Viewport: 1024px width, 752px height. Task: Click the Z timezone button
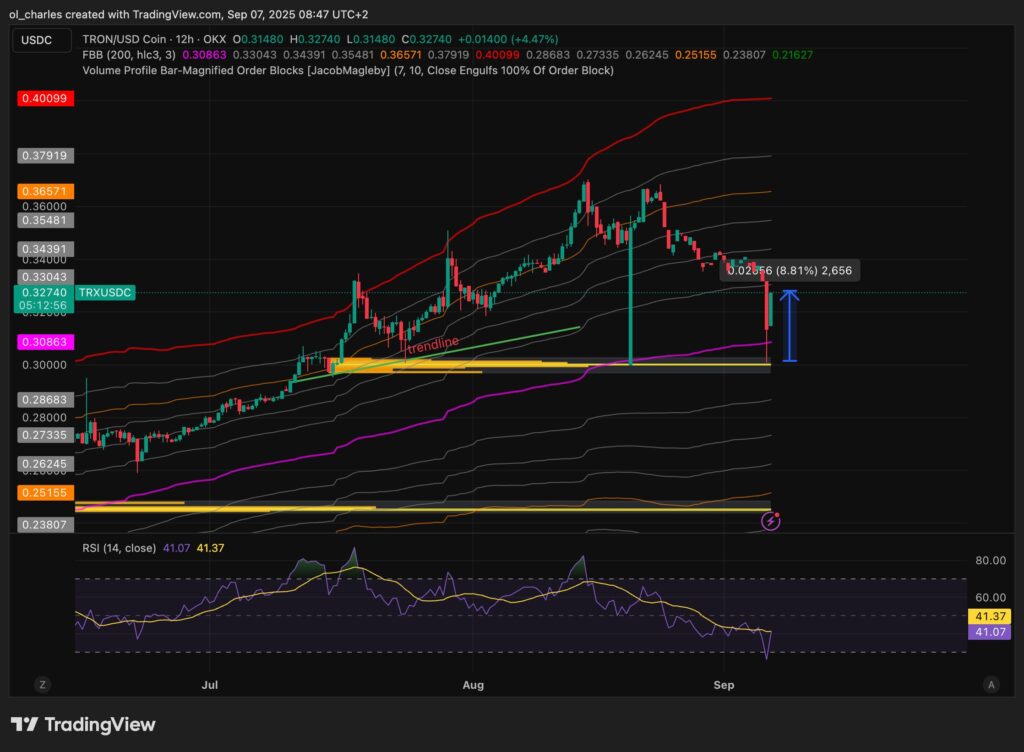[x=43, y=684]
